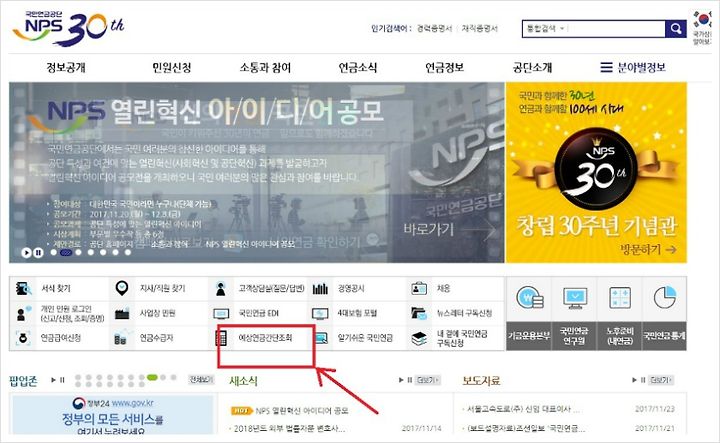Open the 소통과 참여 menu

pyautogui.click(x=265, y=67)
